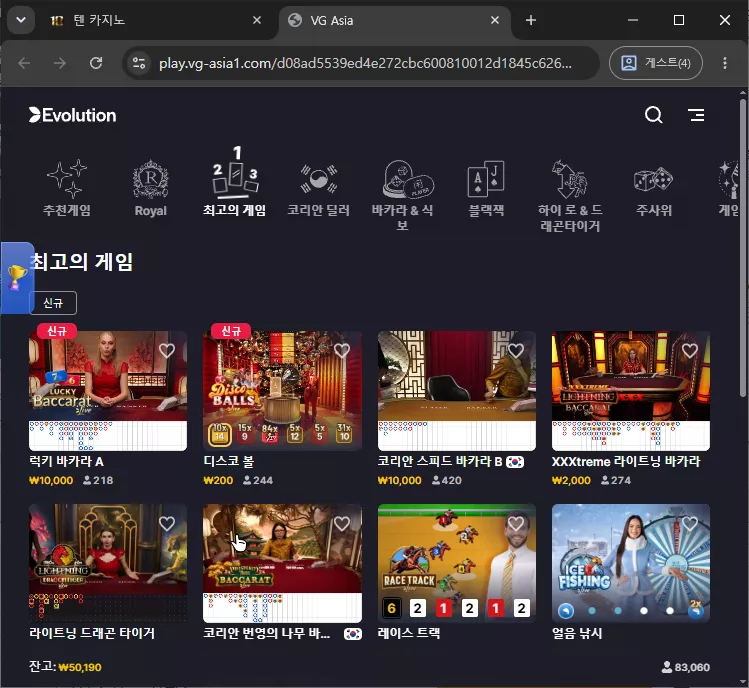Favorite 럭키 바카라 A with heart
Screen dimensions: 749x688
pyautogui.click(x=167, y=351)
